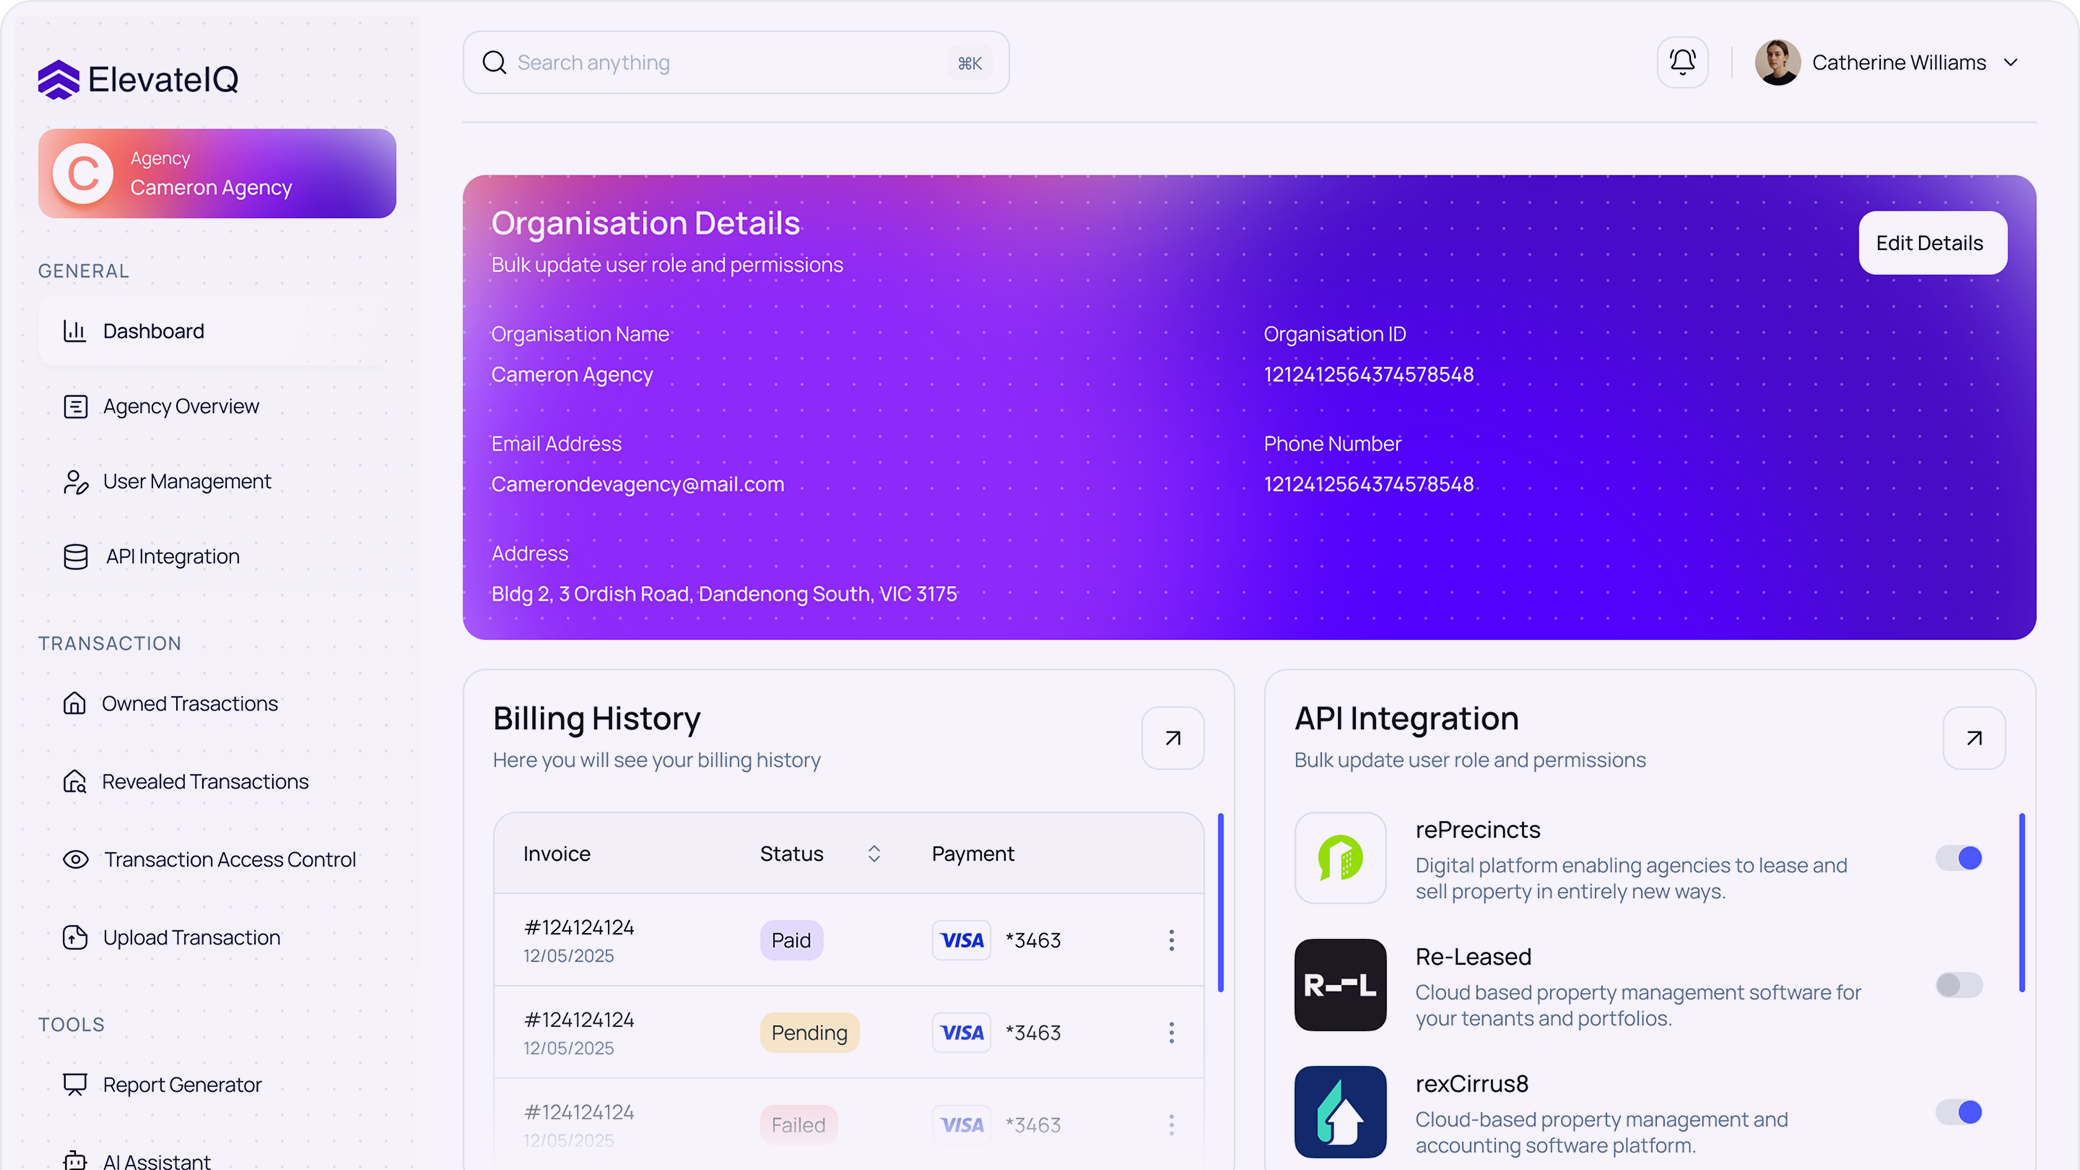
Task: Open more options for Failed invoice
Action: (1171, 1124)
